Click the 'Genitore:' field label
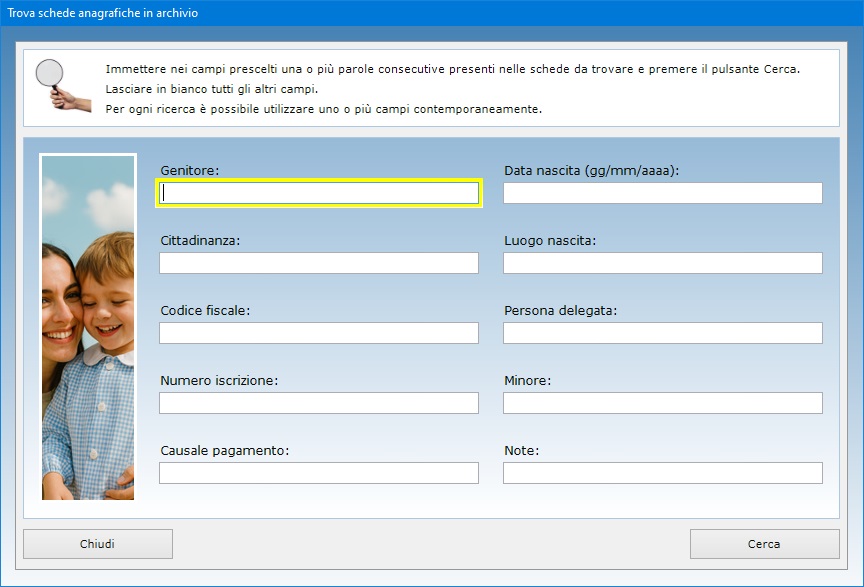This screenshot has height=587, width=864. [x=189, y=171]
